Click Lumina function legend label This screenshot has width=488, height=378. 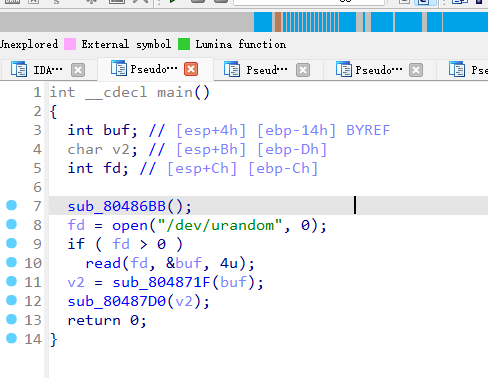241,44
